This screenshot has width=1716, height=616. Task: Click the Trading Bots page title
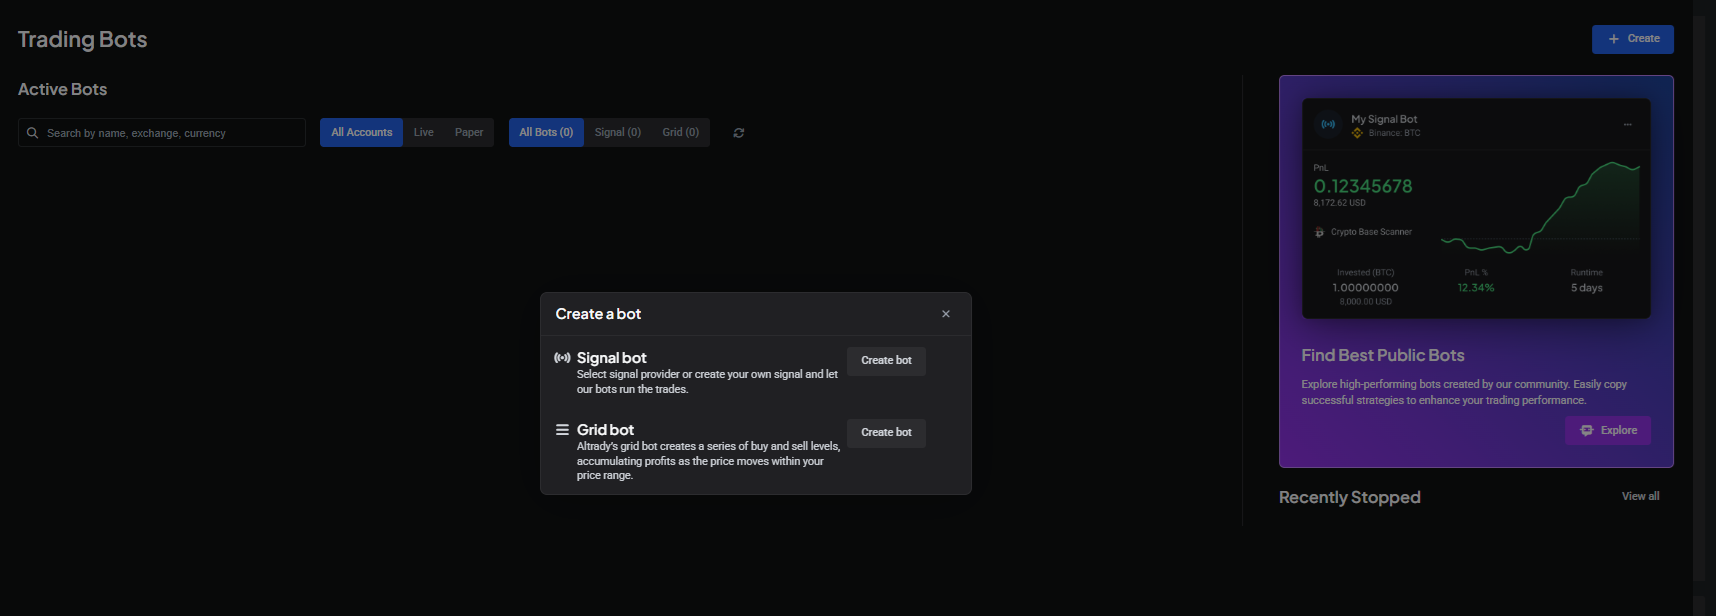(82, 40)
